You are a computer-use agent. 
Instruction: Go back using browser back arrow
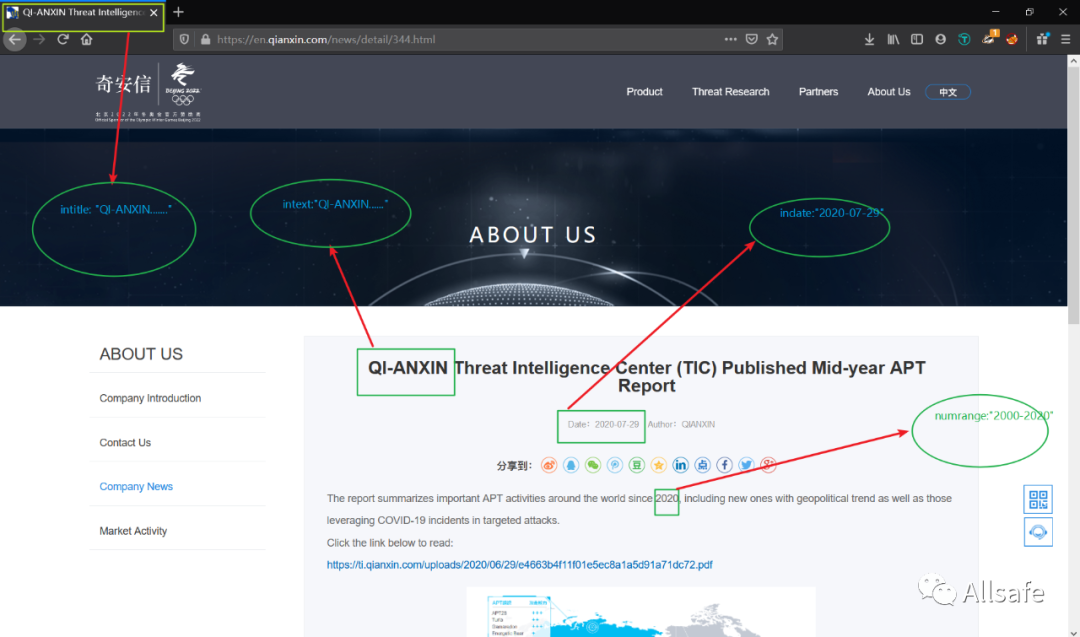[x=14, y=39]
